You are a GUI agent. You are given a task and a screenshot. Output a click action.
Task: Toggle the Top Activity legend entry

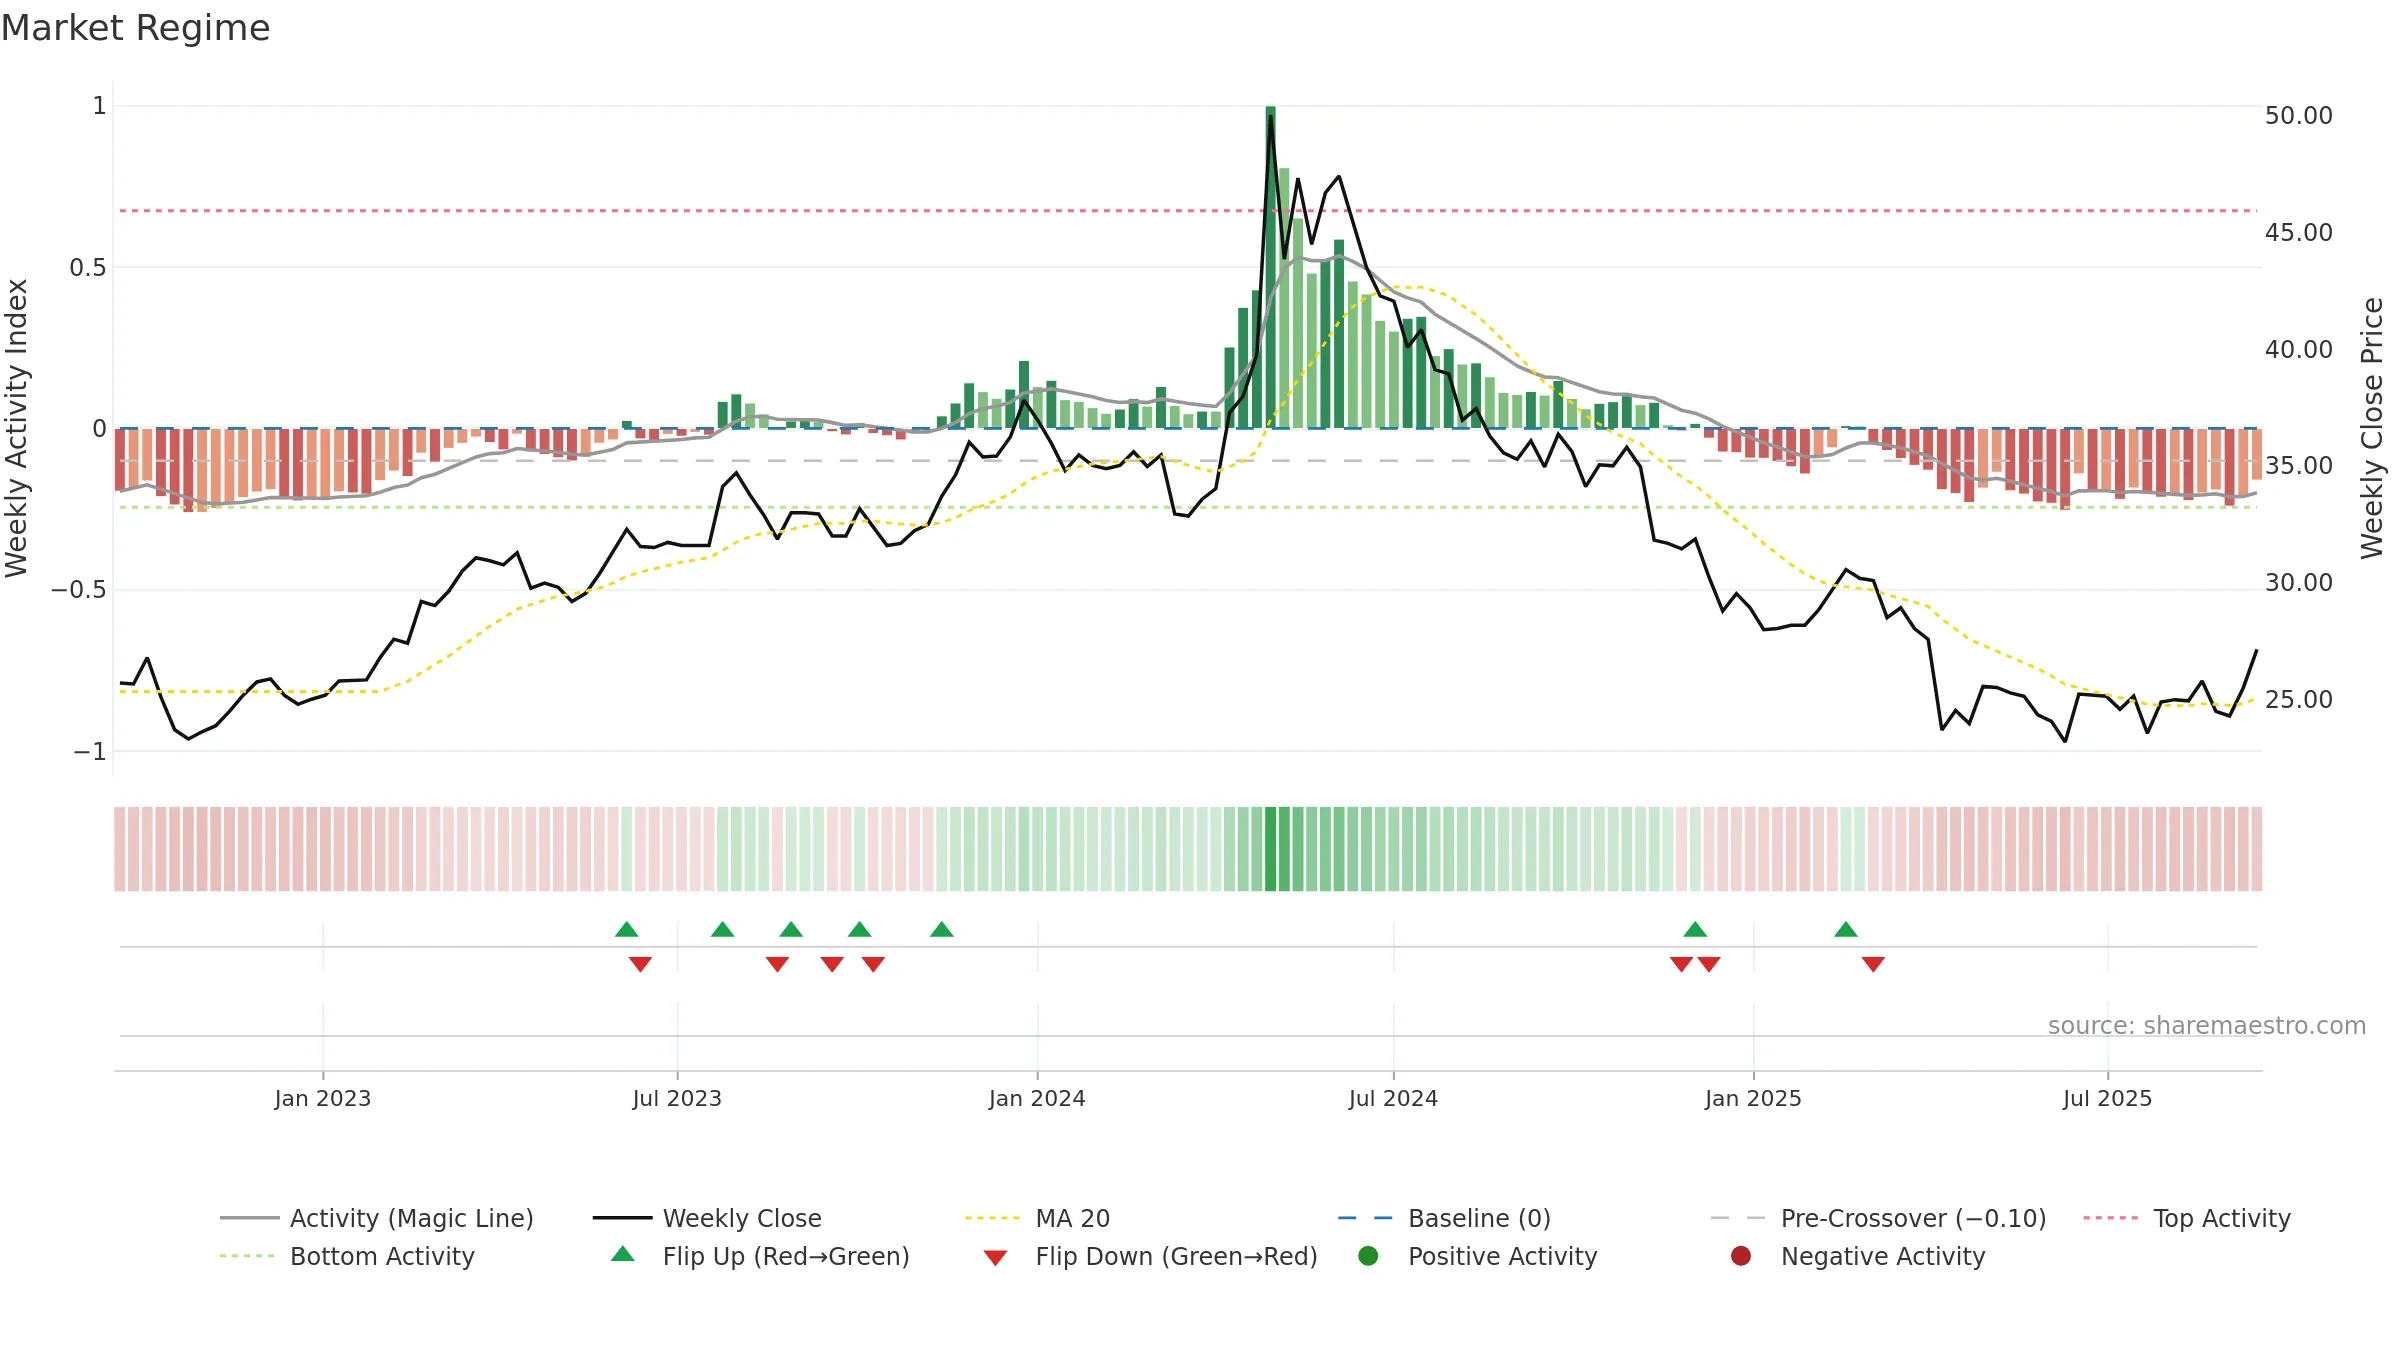click(x=2187, y=1218)
